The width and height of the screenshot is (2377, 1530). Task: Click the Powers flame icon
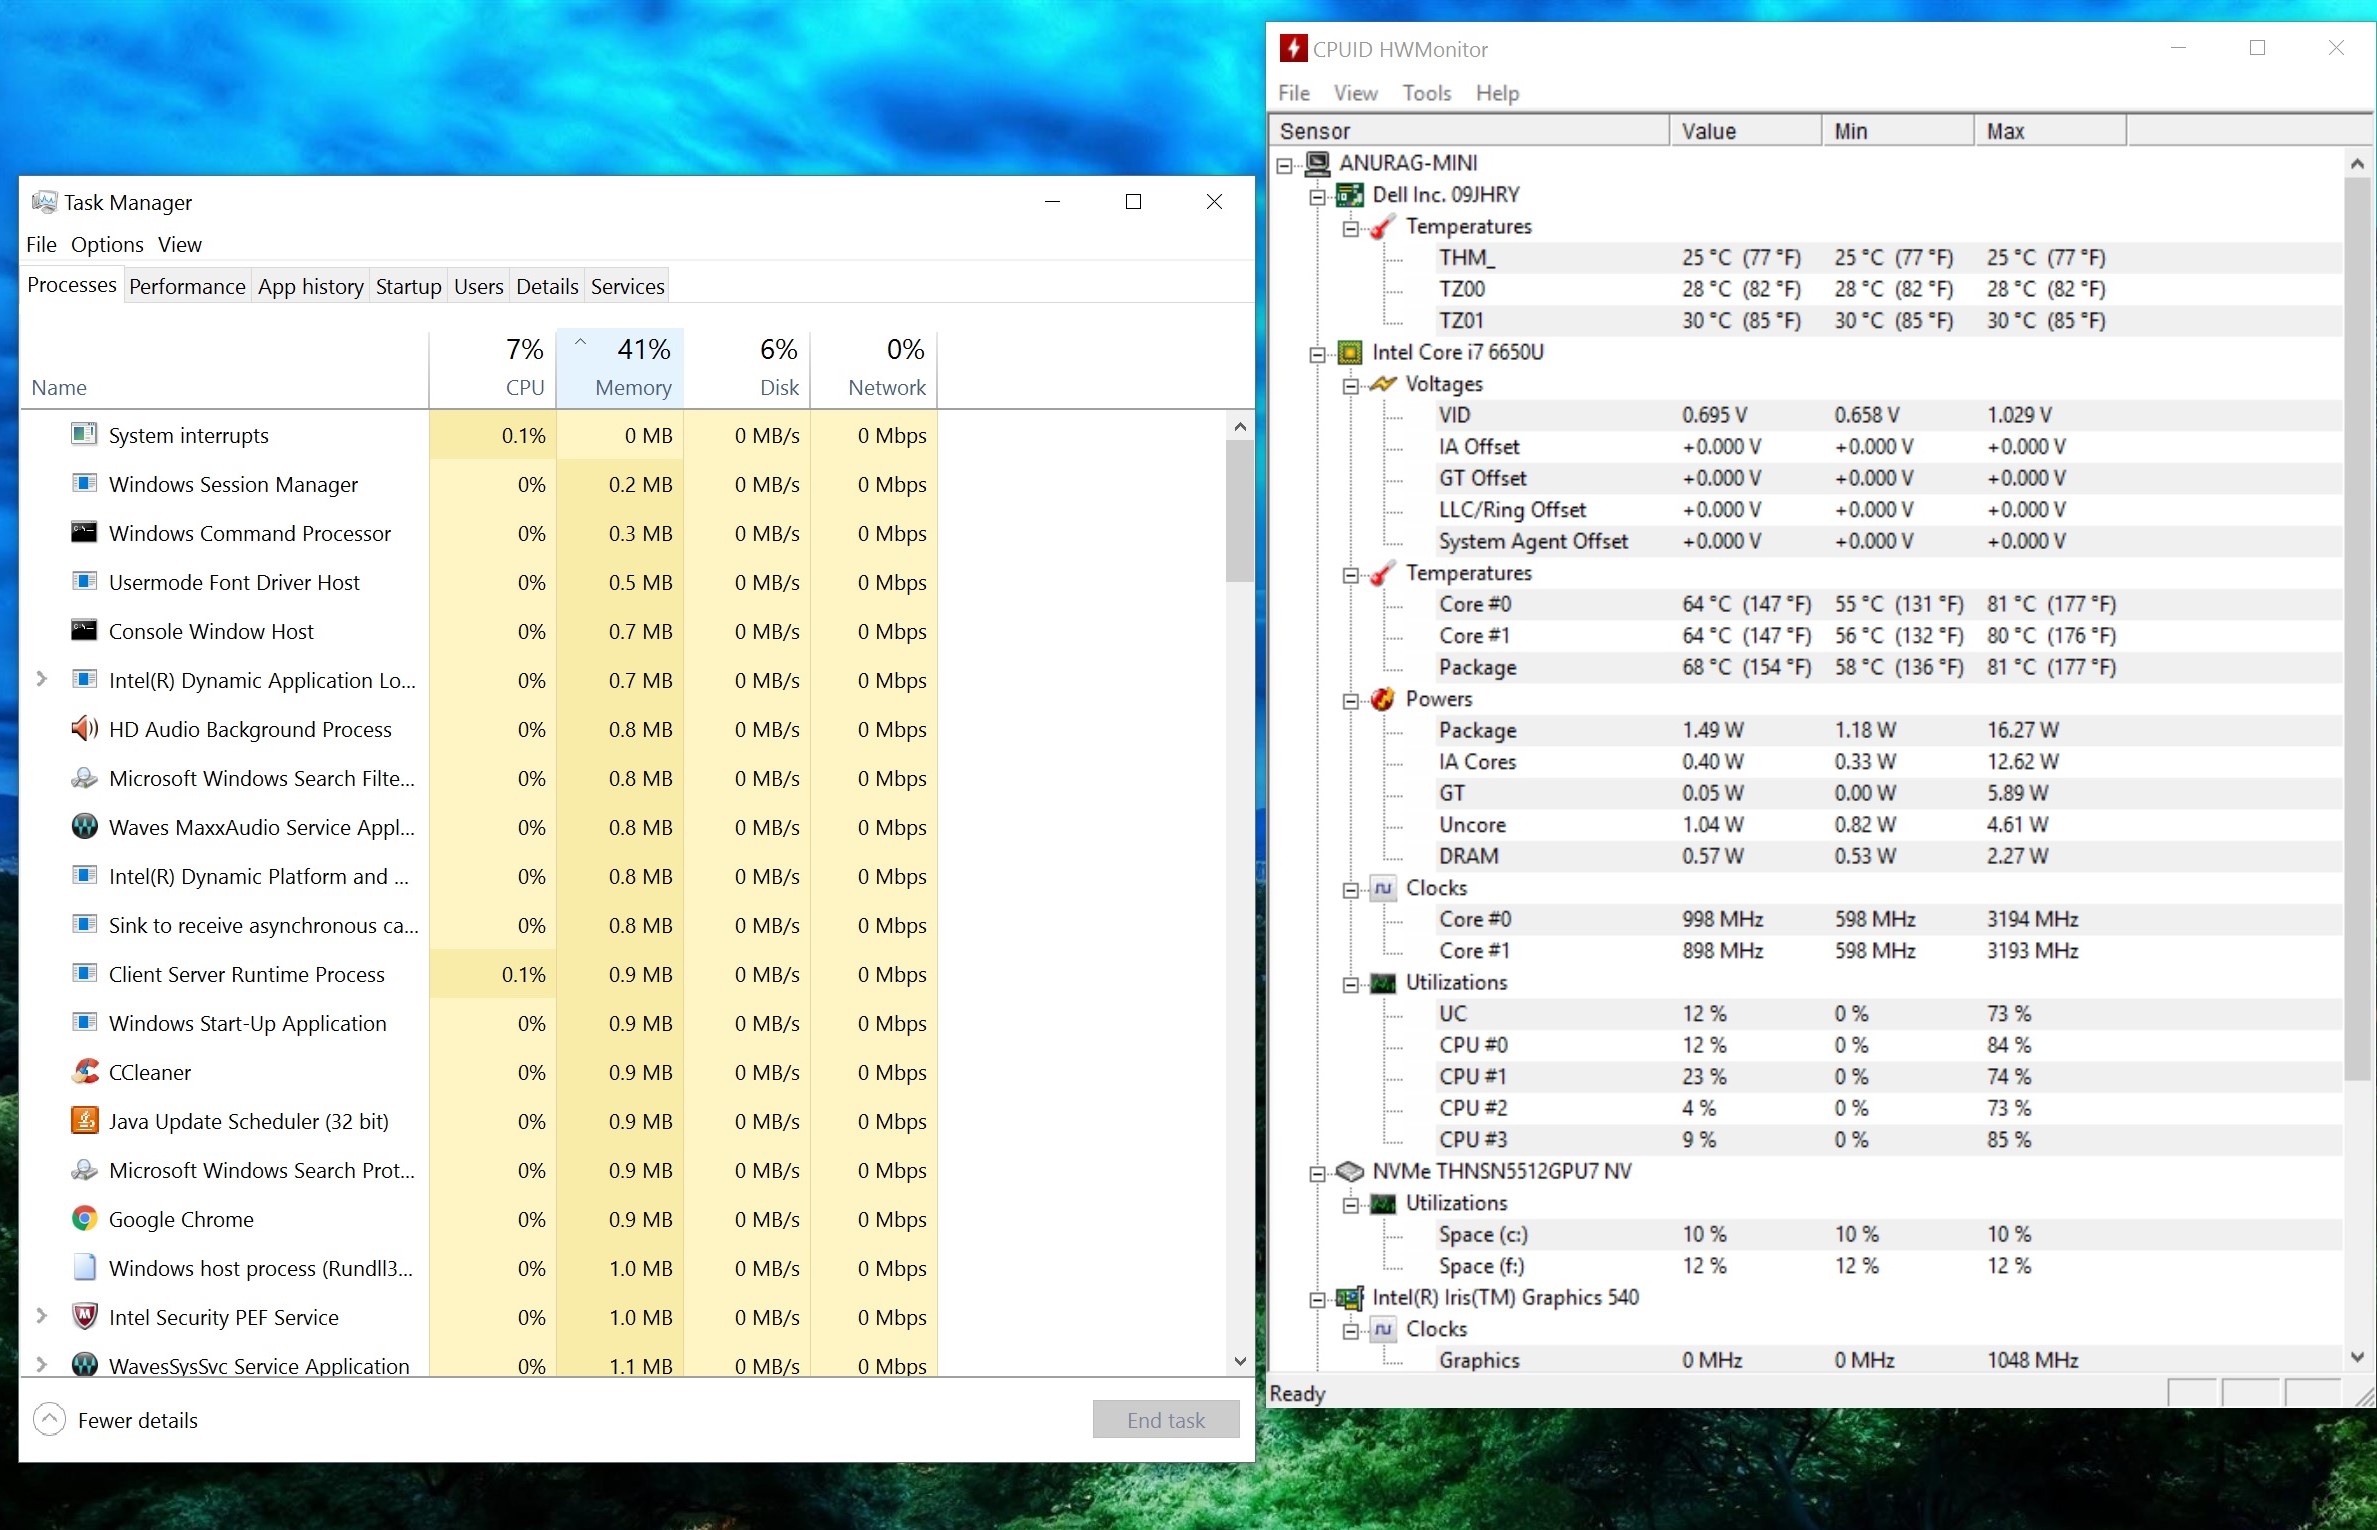pos(1383,699)
